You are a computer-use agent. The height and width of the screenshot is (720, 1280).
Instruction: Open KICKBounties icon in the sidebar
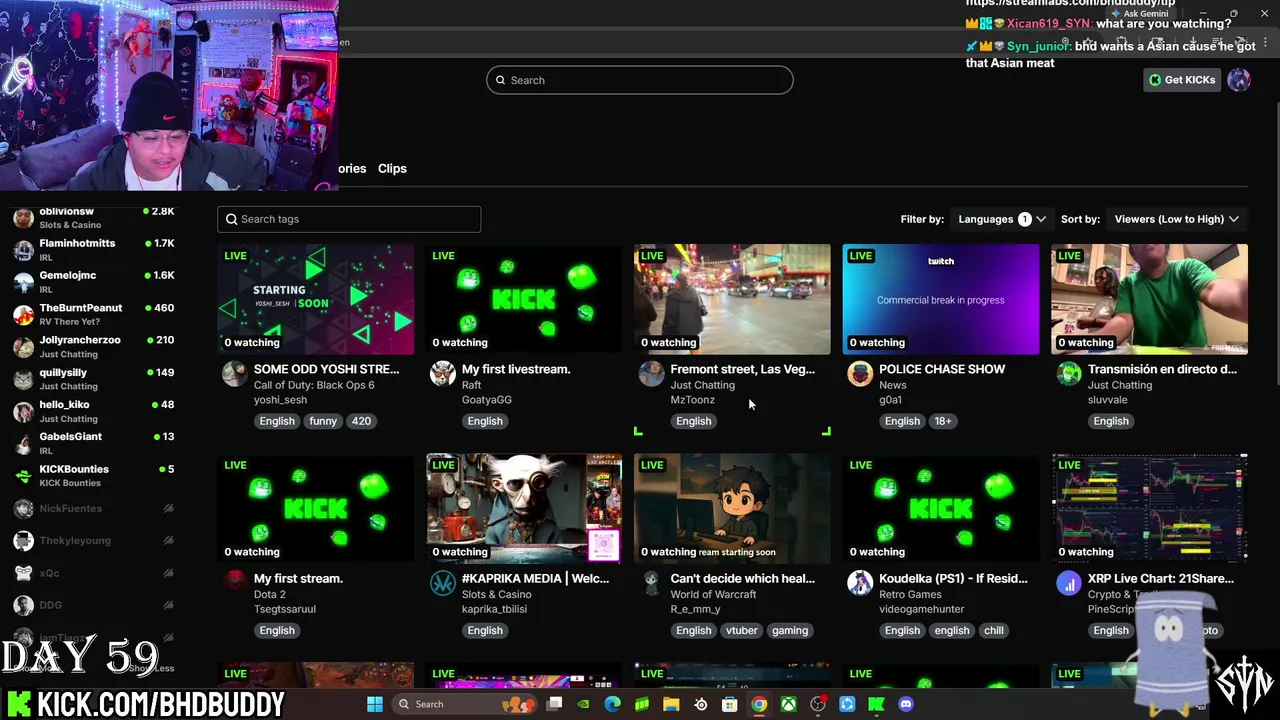(23, 476)
